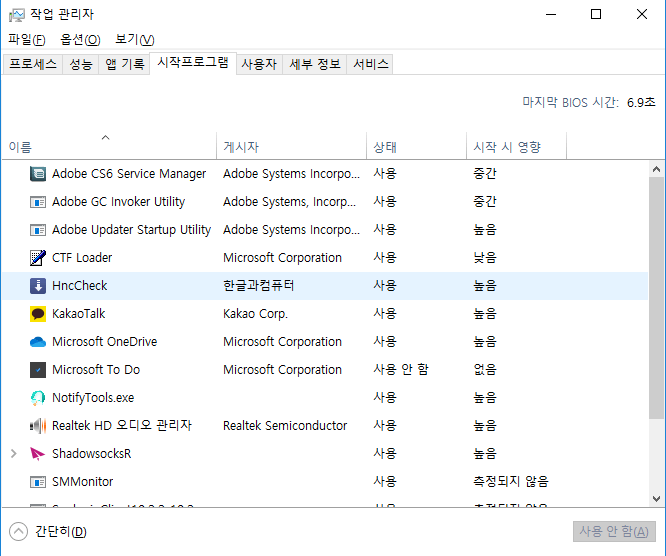The image size is (666, 556).
Task: Select the SMMonitor name
Action: [x=82, y=482]
